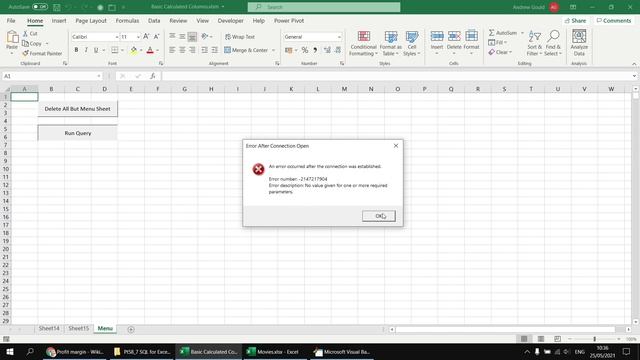The height and width of the screenshot is (360, 640).
Task: Open the General number format dropdown
Action: coord(339,37)
